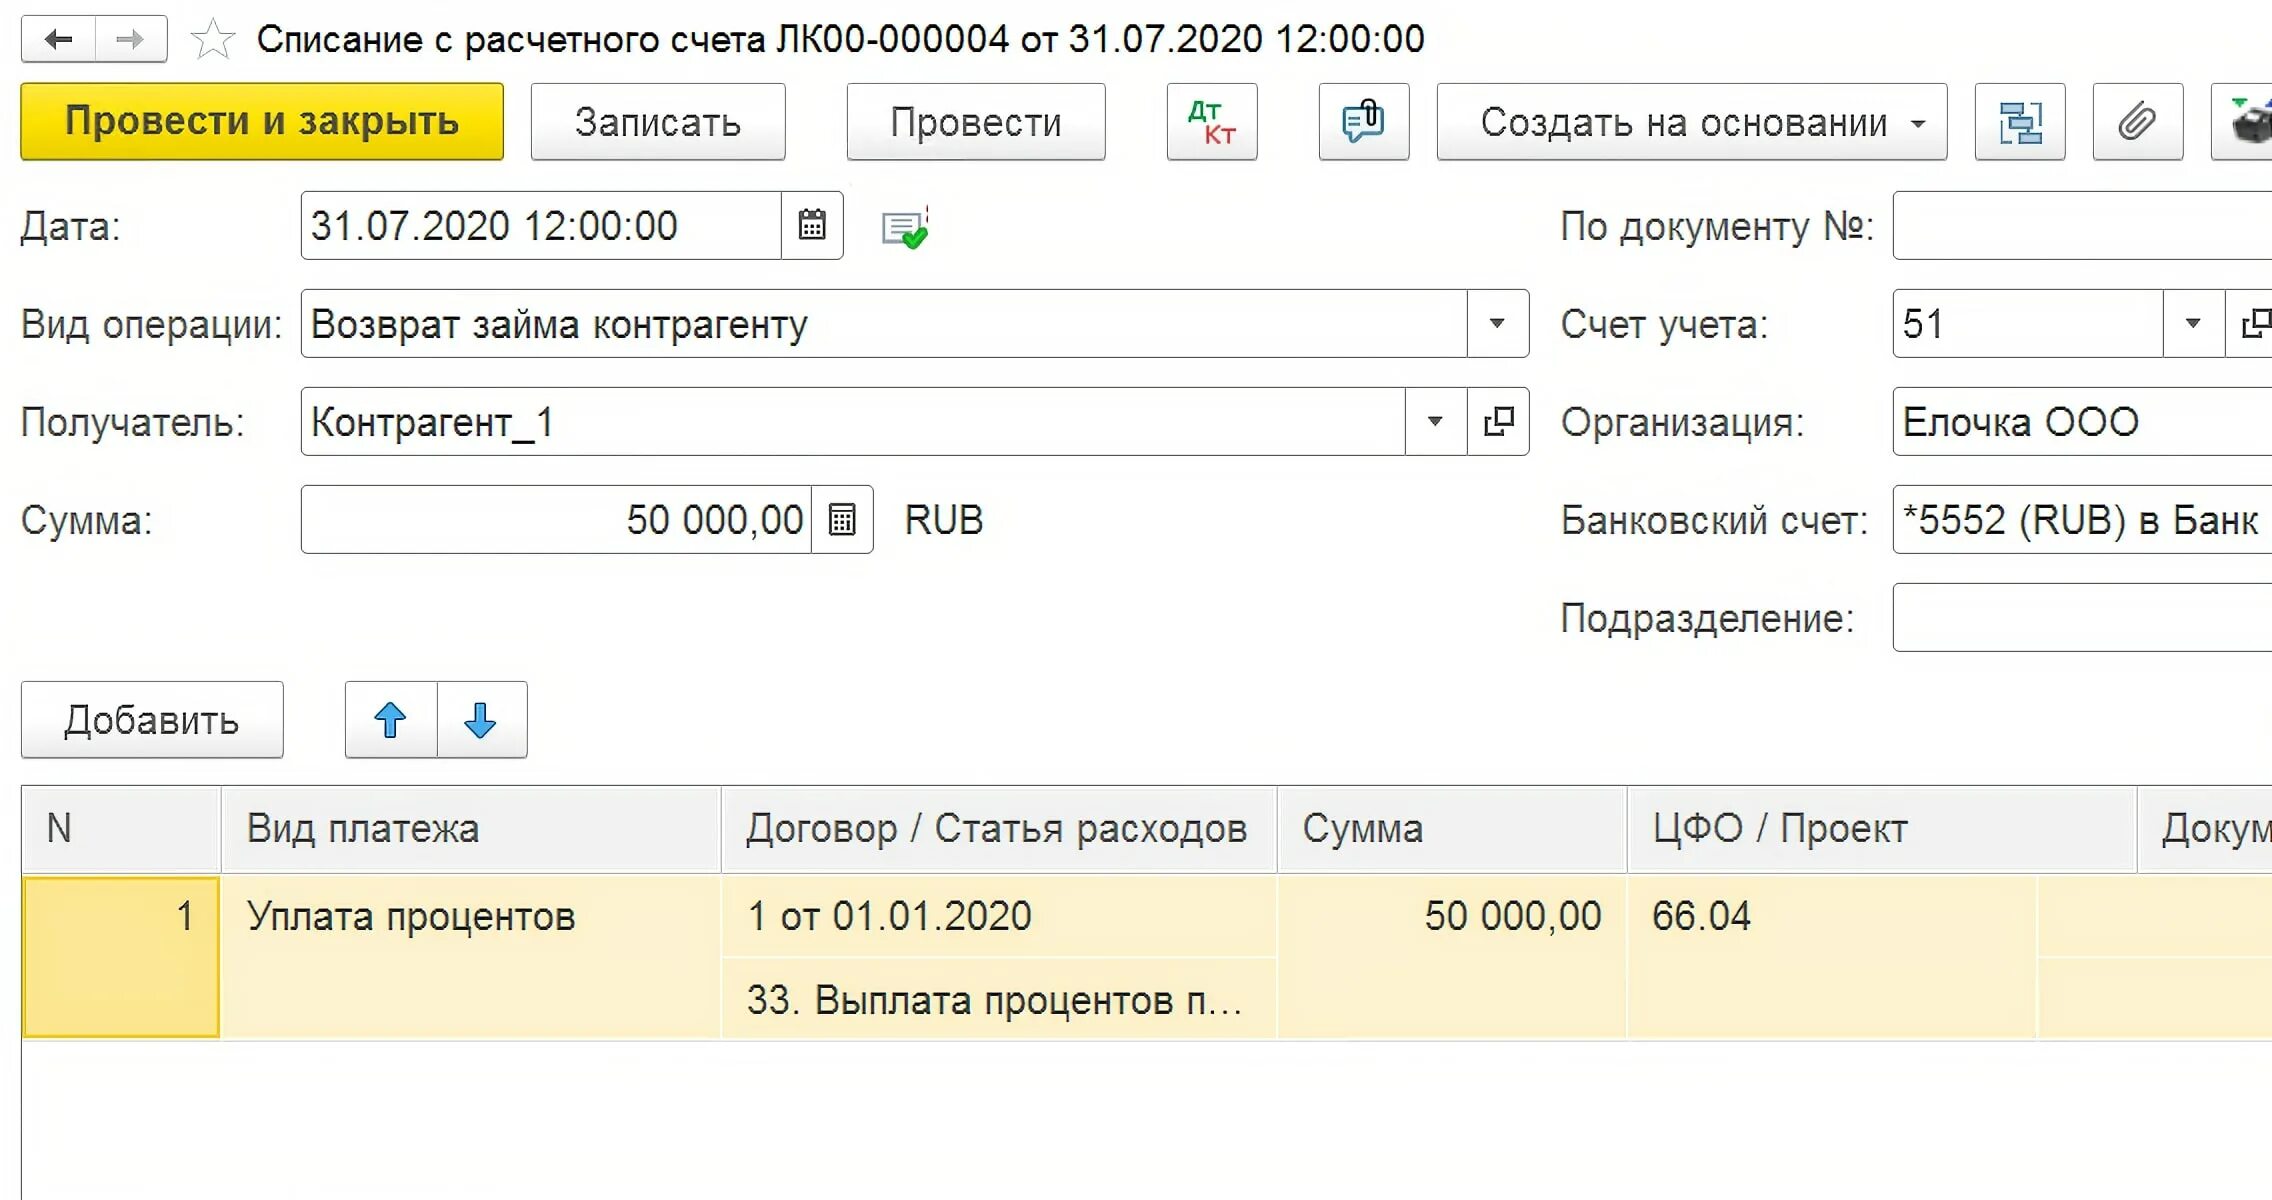Click the document posted status icon
Image resolution: width=2272 pixels, height=1200 pixels.
[905, 228]
